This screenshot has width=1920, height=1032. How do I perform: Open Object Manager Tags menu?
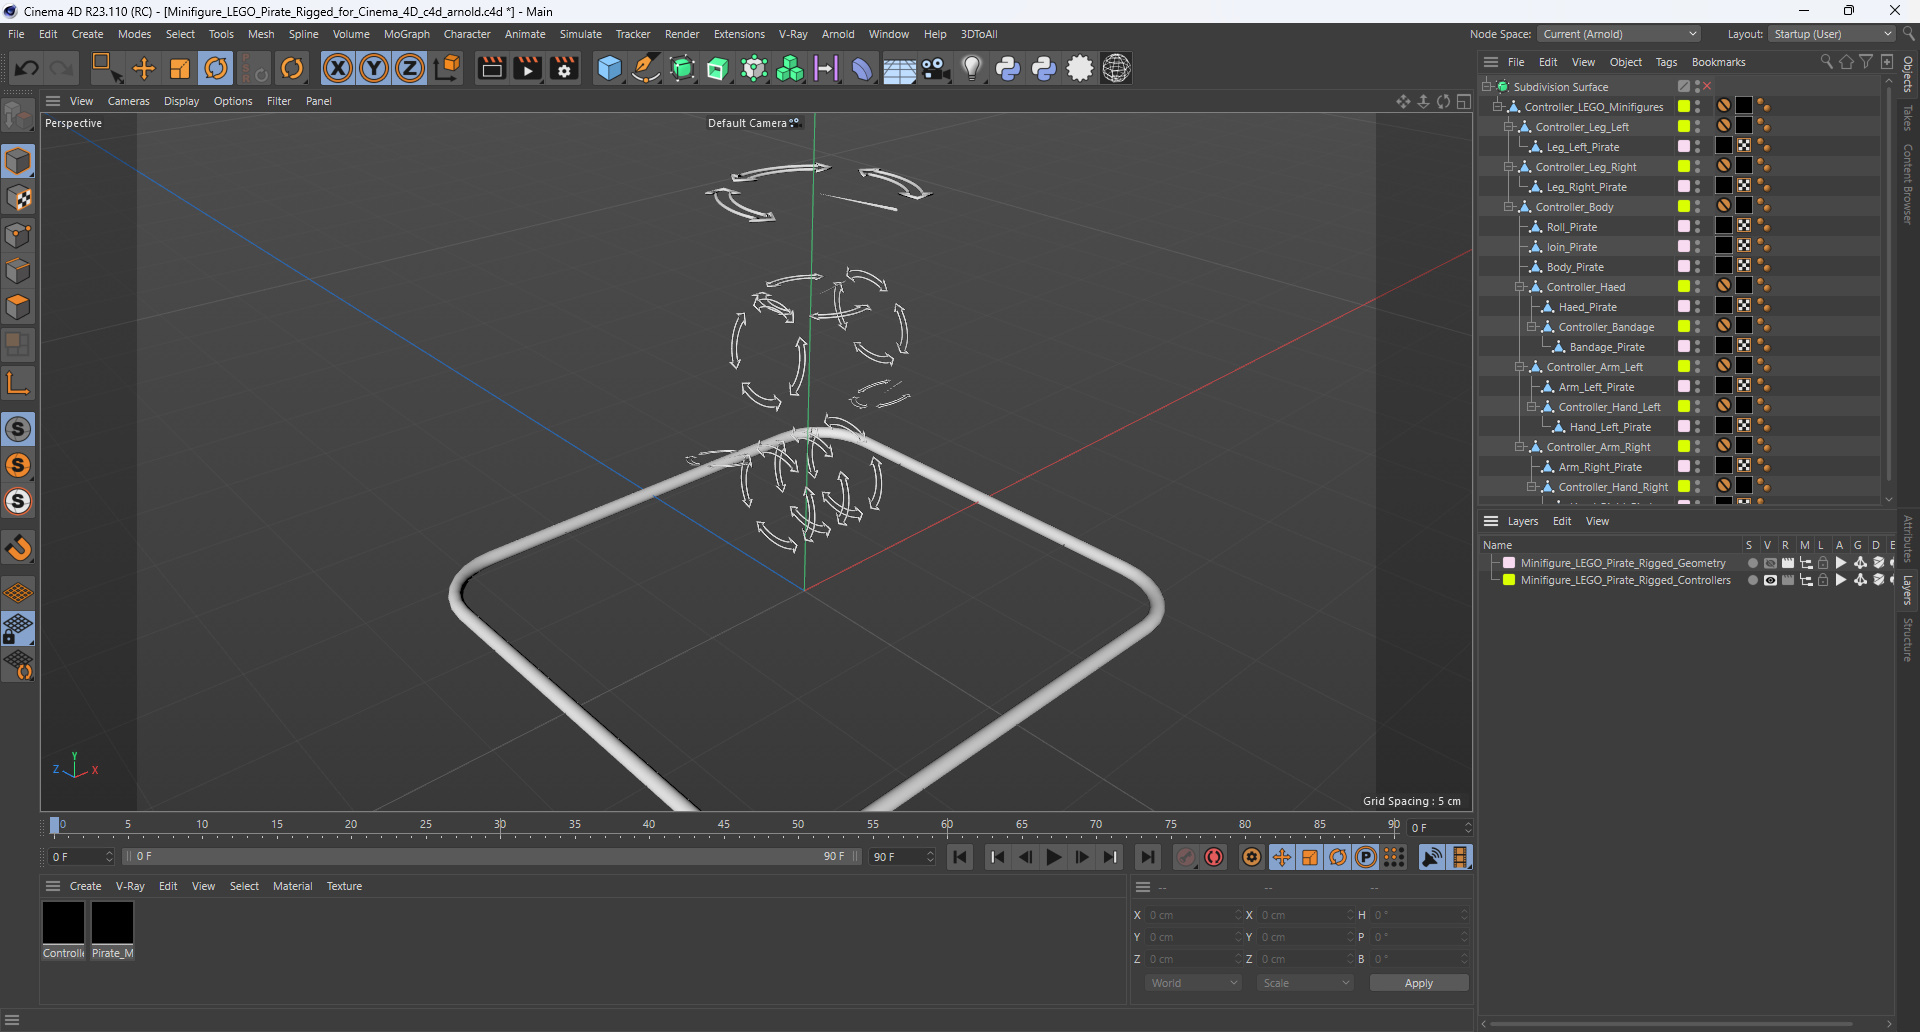click(1666, 62)
